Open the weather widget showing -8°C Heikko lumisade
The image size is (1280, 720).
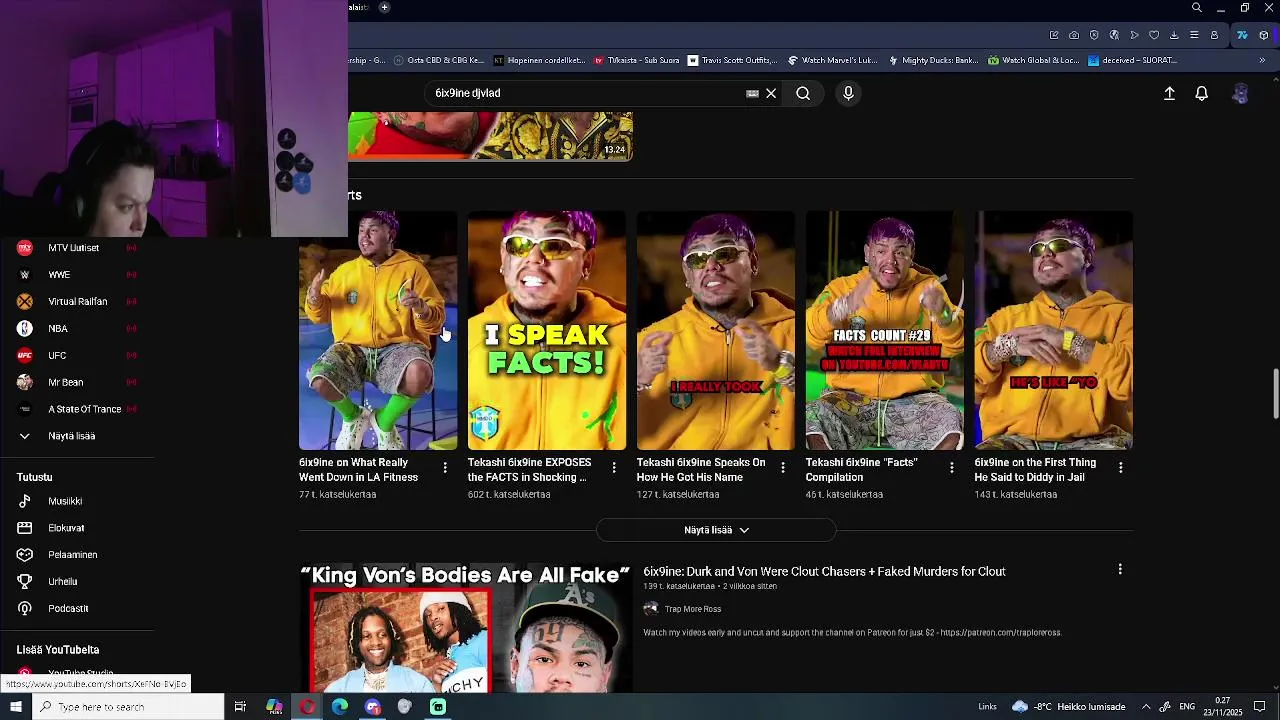click(1068, 707)
